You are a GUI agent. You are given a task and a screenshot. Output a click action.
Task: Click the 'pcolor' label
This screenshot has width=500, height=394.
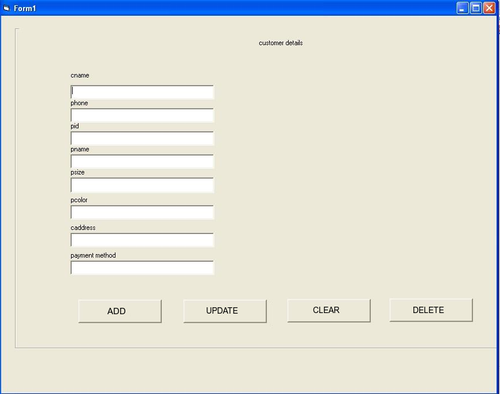click(79, 200)
